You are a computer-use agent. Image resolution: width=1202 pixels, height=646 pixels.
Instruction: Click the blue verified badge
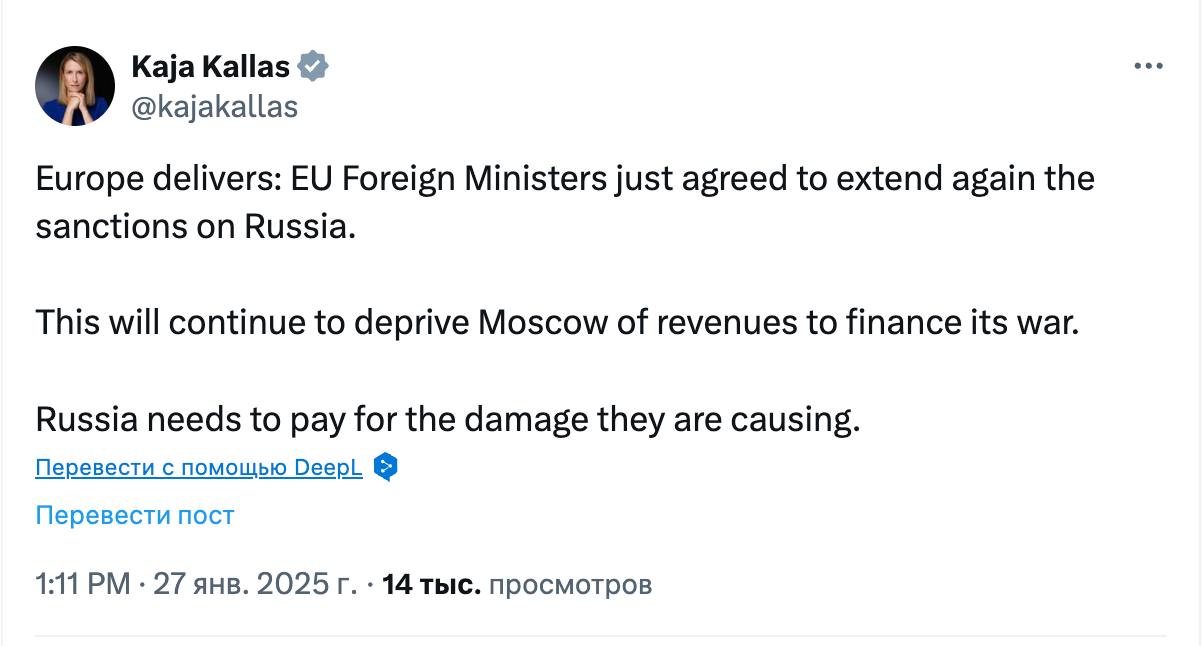tap(314, 67)
